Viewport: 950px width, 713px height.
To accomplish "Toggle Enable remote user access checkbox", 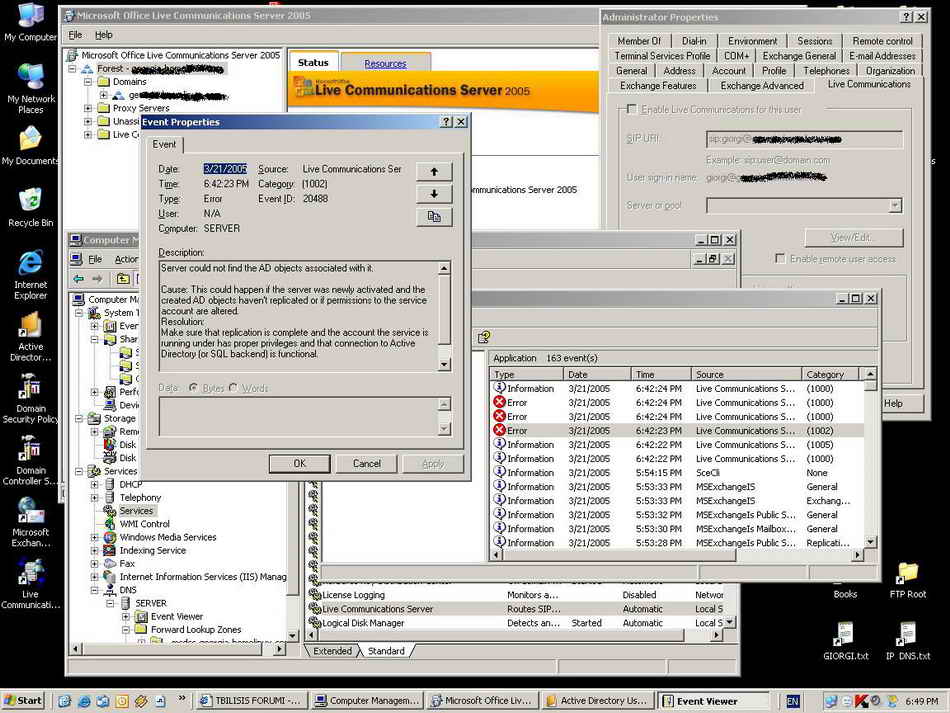I will 780,259.
